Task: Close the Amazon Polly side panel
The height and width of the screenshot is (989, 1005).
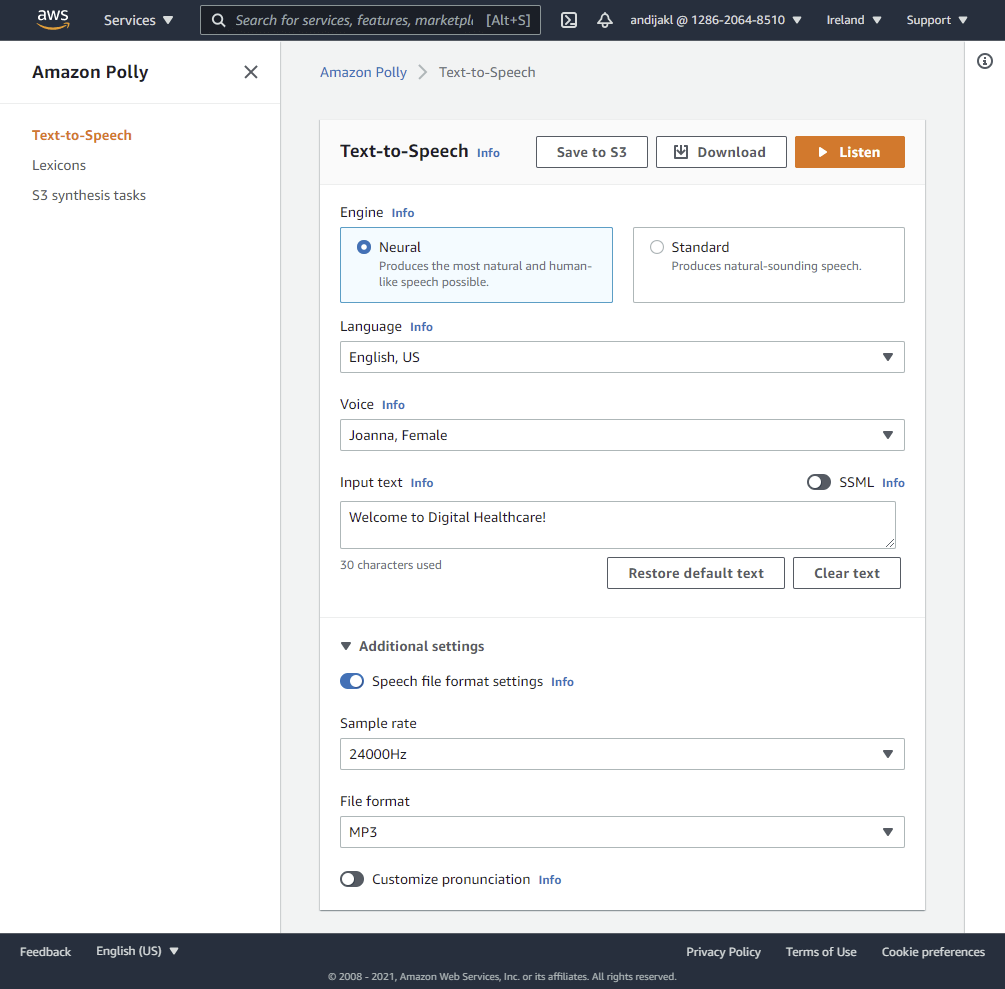Action: pos(251,72)
